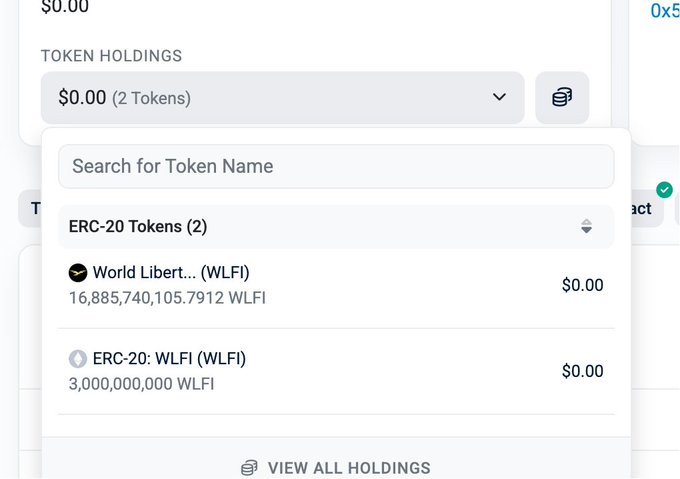
Task: Click the 16,885,740,105.7912 WLFI balance text
Action: point(167,298)
